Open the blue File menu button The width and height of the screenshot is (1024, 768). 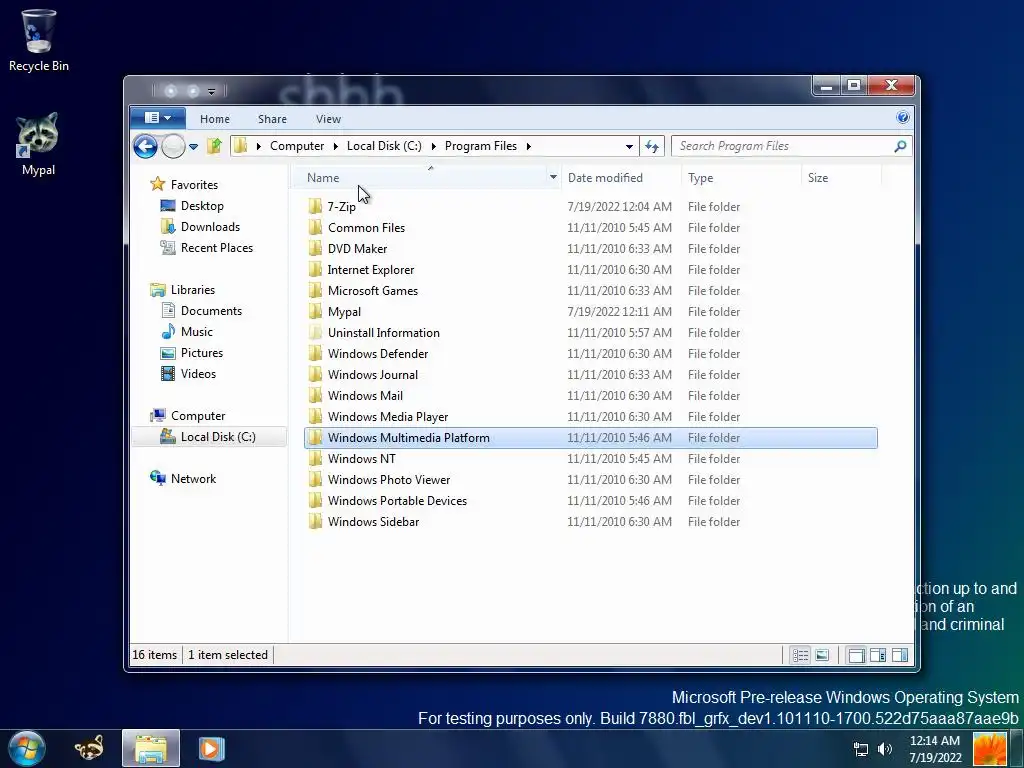(157, 118)
